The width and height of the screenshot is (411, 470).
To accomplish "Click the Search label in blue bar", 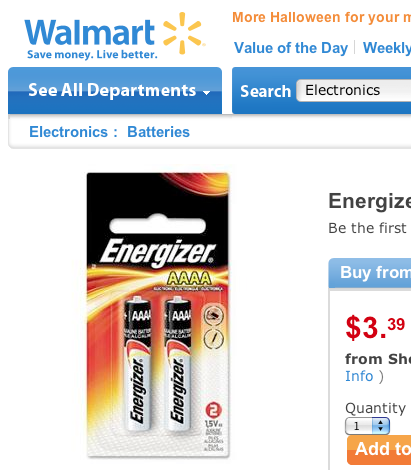I will pos(265,91).
